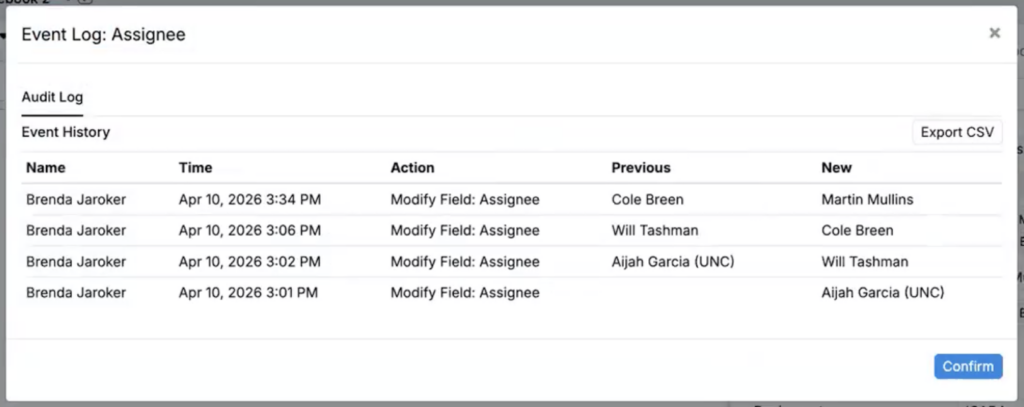This screenshot has height=407, width=1024.
Task: Click the Export CSV button
Action: click(957, 133)
